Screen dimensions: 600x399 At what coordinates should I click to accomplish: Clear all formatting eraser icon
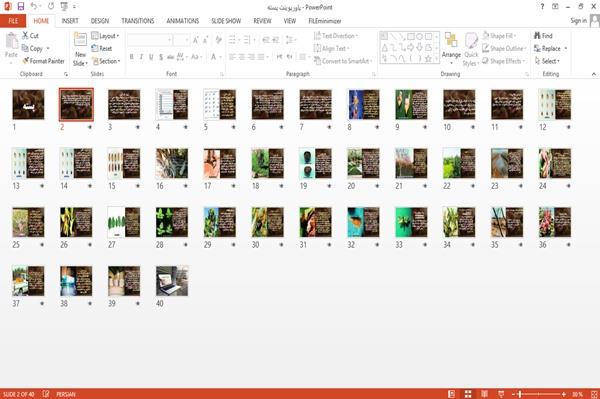pos(218,40)
